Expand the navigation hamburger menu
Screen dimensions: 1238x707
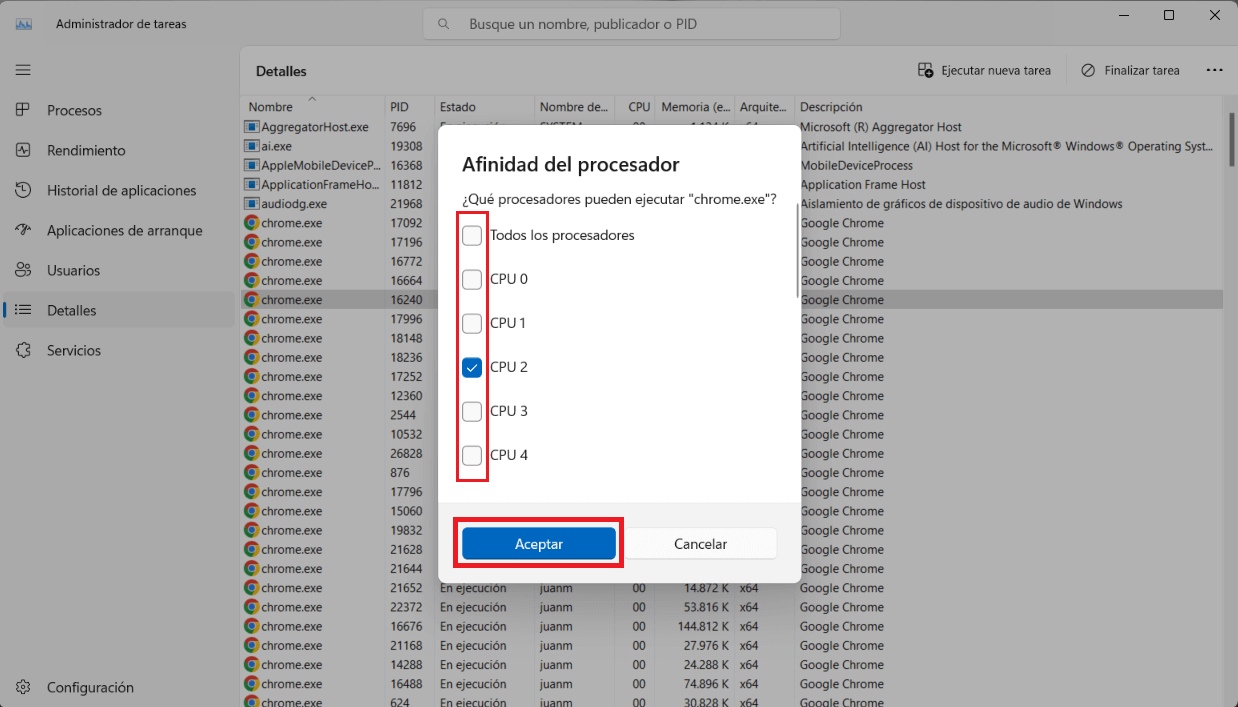pos(22,70)
